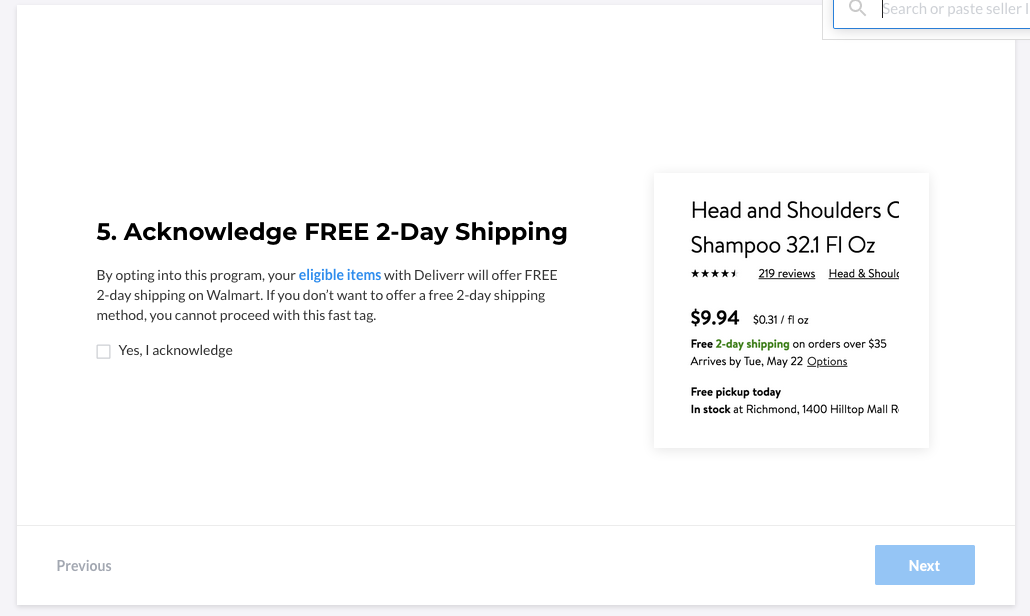Click the $9.94 price
Image resolution: width=1030 pixels, height=616 pixels.
point(715,318)
